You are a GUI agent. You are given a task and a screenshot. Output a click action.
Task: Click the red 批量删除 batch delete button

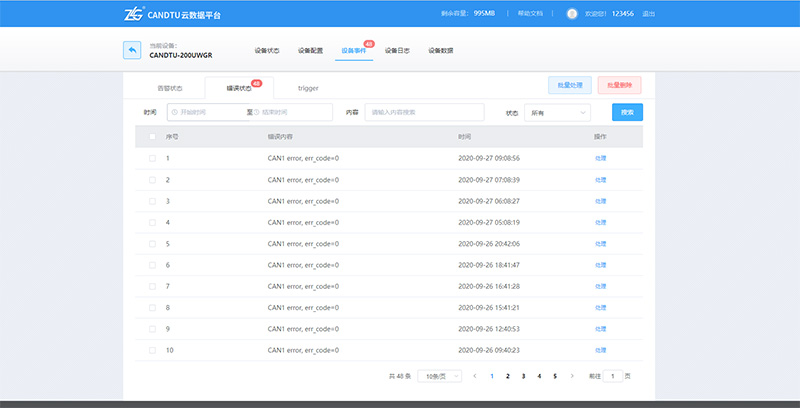click(x=619, y=86)
